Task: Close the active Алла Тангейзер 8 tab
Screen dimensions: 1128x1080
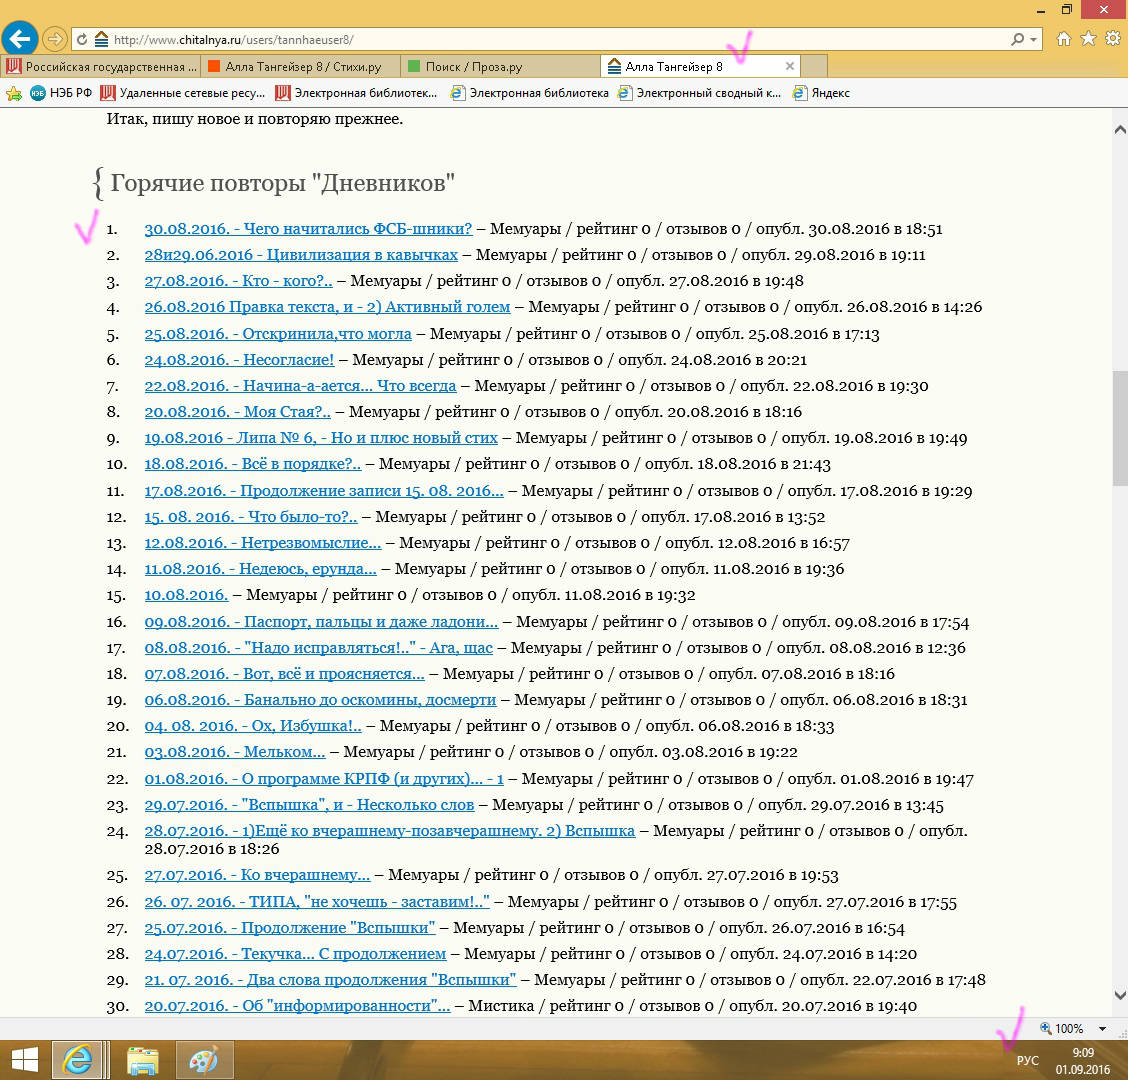Action: tap(790, 66)
